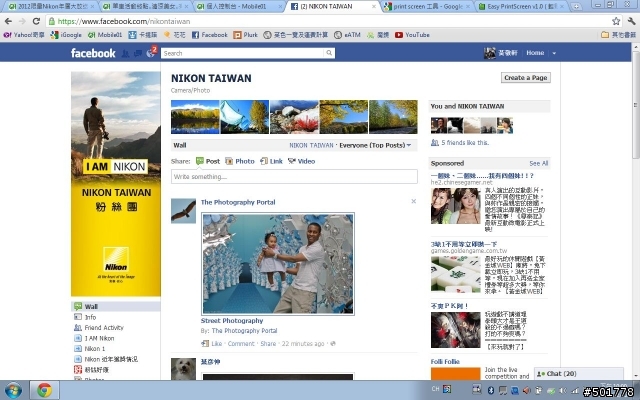This screenshot has height=400, width=640.
Task: Click the search magnifier button
Action: 329,53
